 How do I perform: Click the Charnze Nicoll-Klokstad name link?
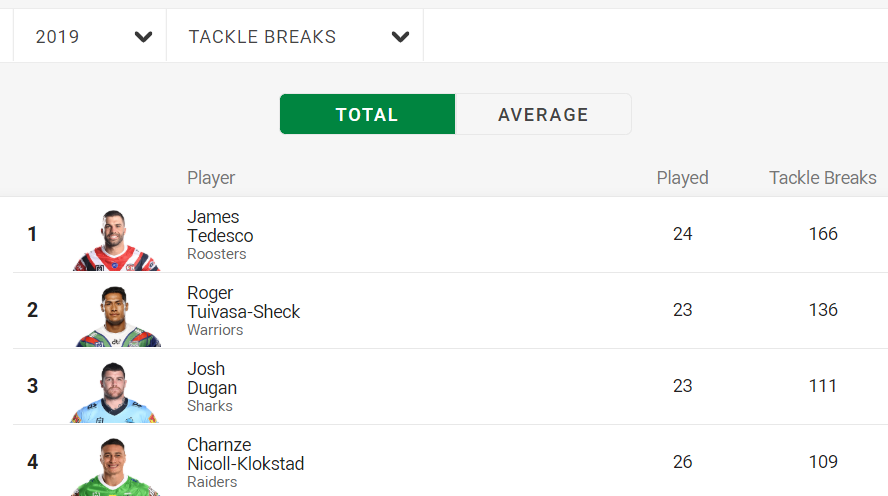tap(246, 454)
